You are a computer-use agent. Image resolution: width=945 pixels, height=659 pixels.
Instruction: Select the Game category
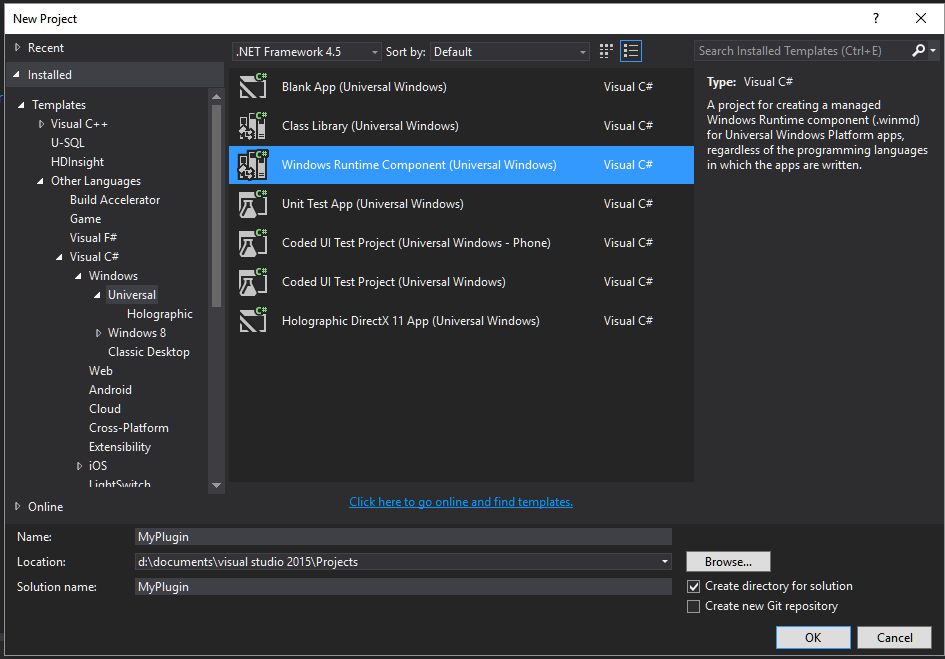point(86,219)
